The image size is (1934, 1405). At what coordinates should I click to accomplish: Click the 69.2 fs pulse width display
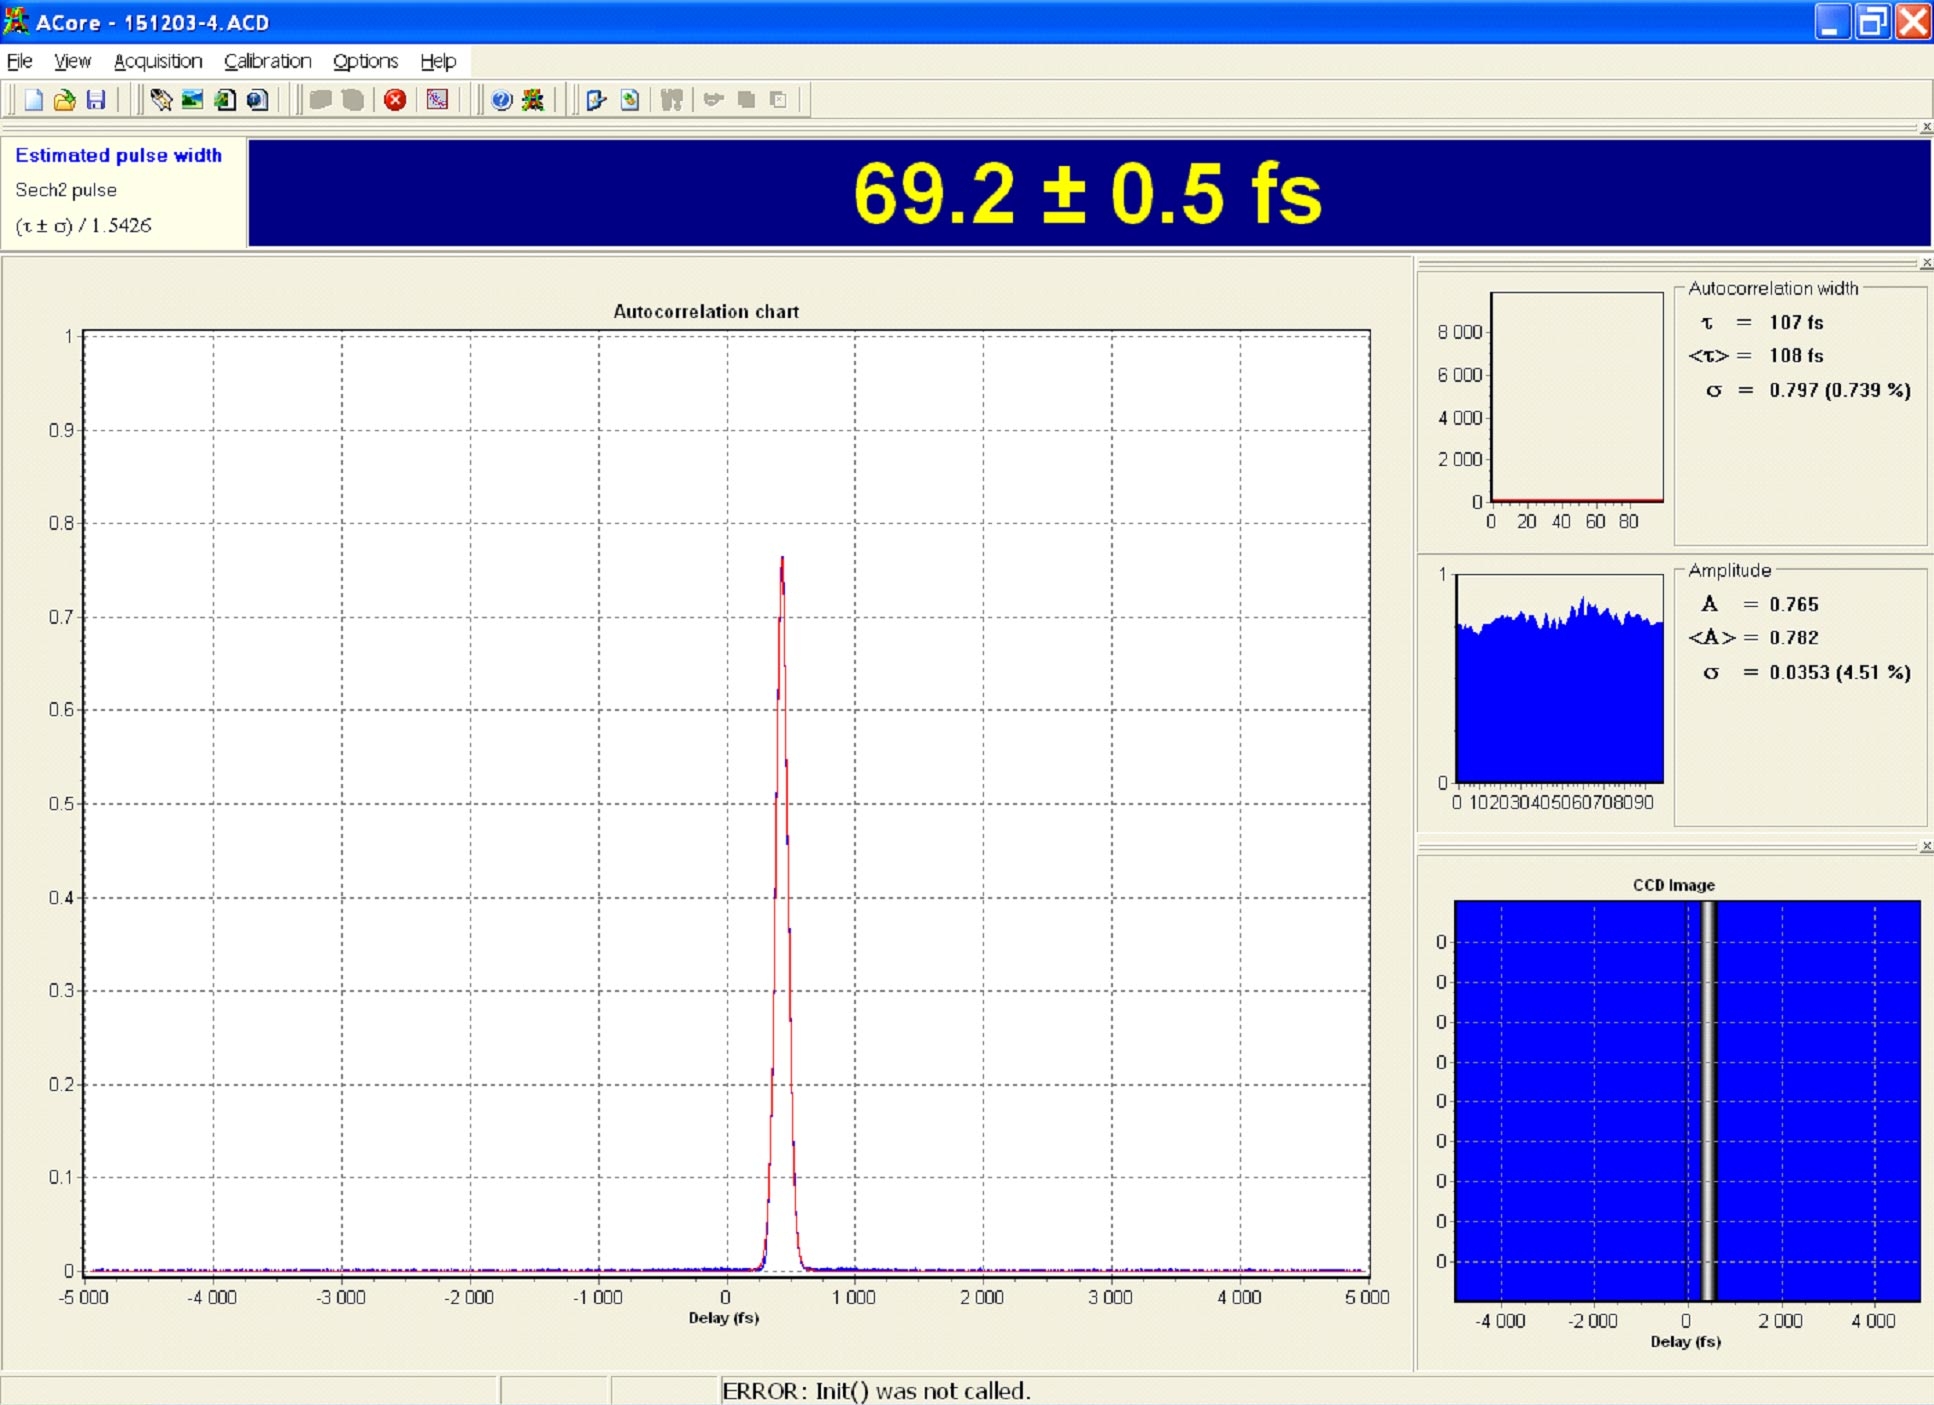click(x=1088, y=193)
